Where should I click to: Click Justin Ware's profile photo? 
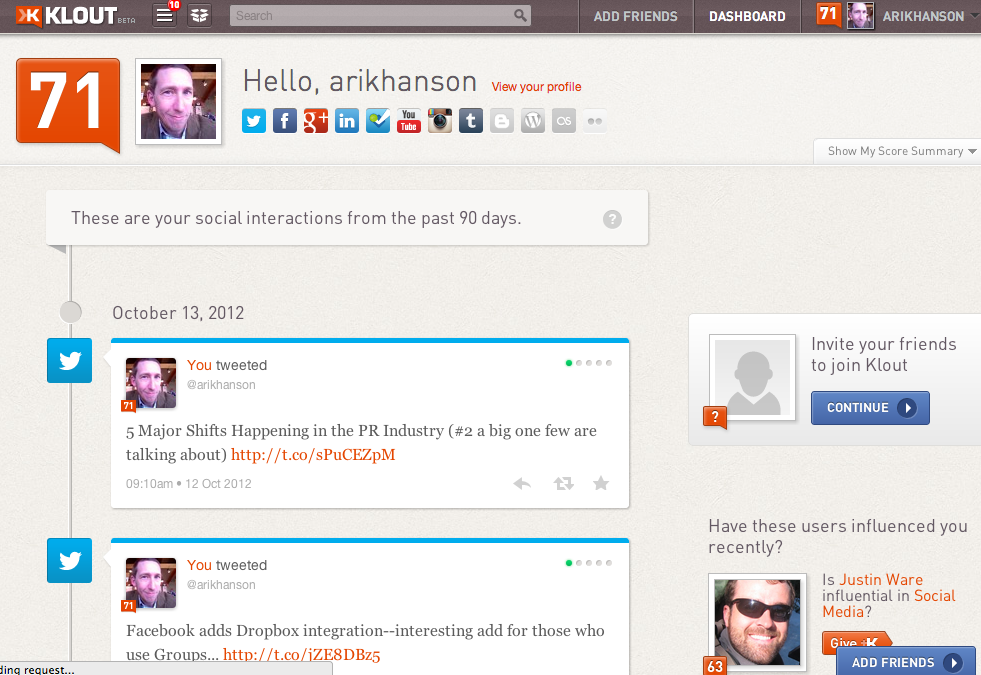[757, 622]
